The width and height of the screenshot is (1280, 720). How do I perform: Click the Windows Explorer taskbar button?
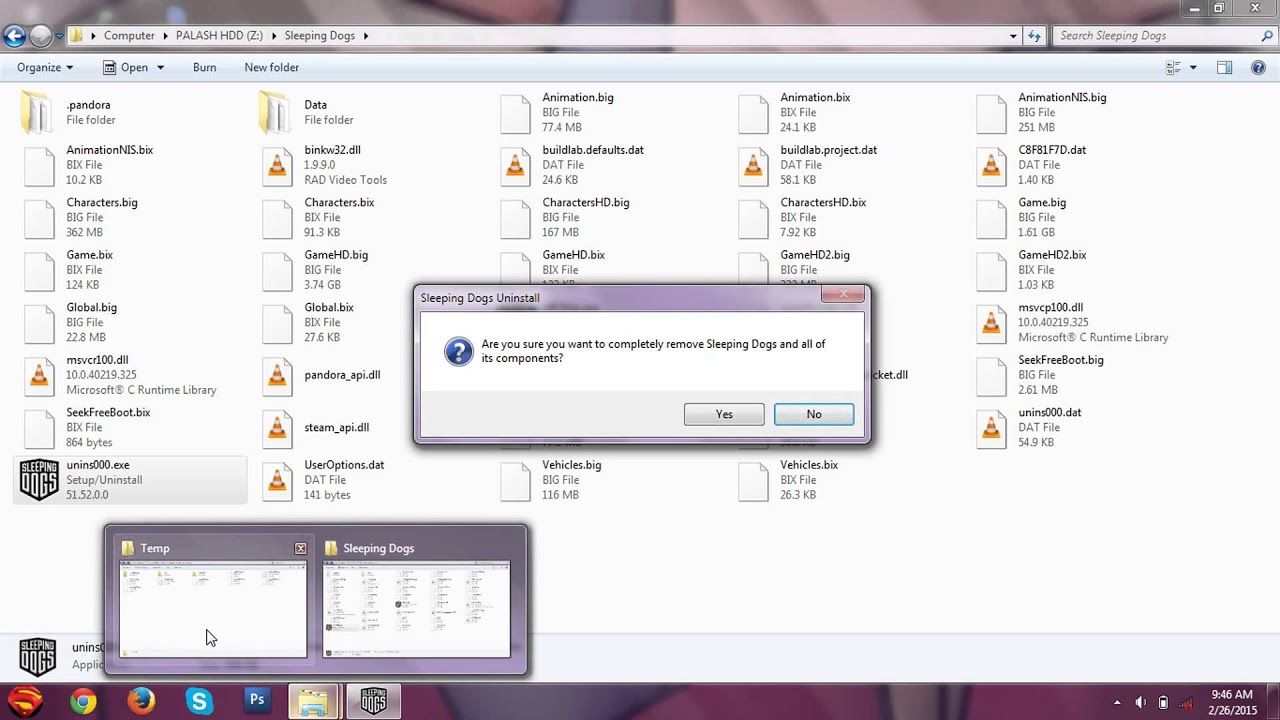coord(315,702)
